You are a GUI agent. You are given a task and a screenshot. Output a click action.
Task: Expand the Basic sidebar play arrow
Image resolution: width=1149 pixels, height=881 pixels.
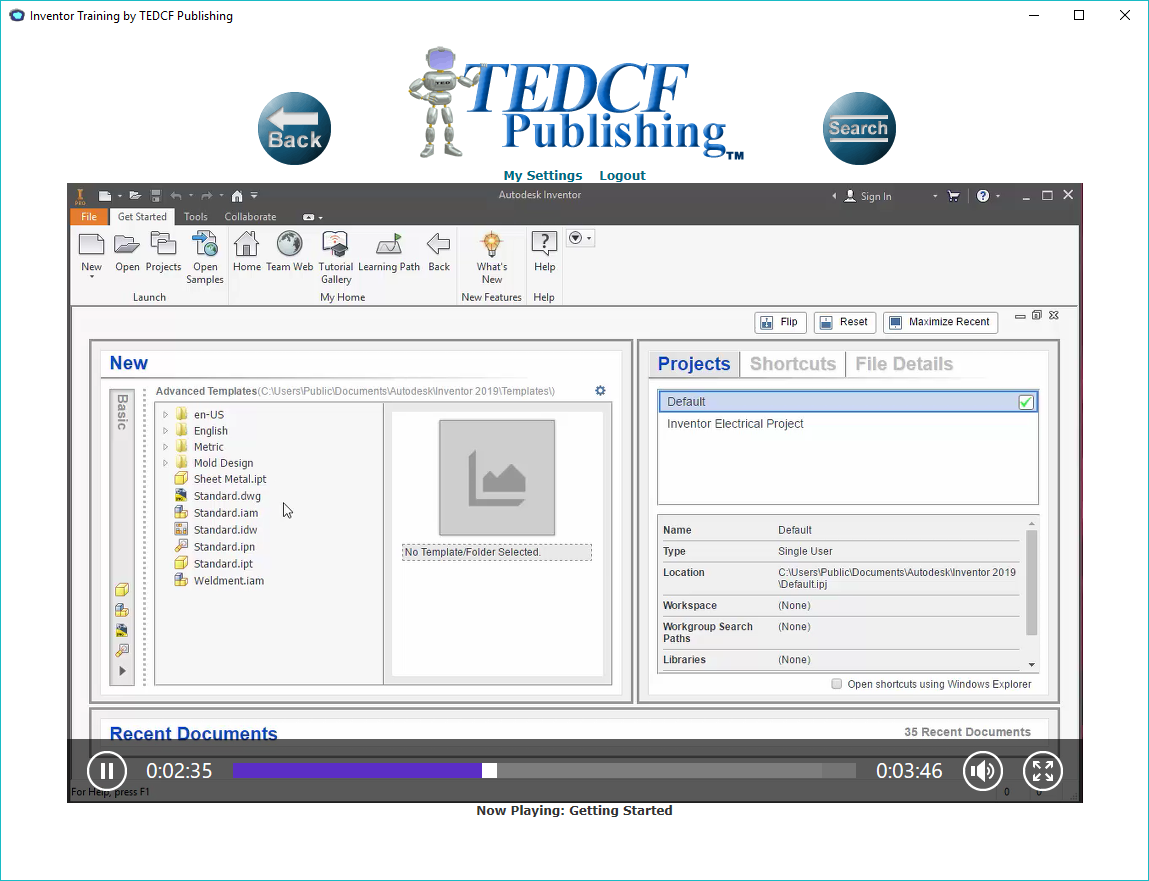click(122, 671)
